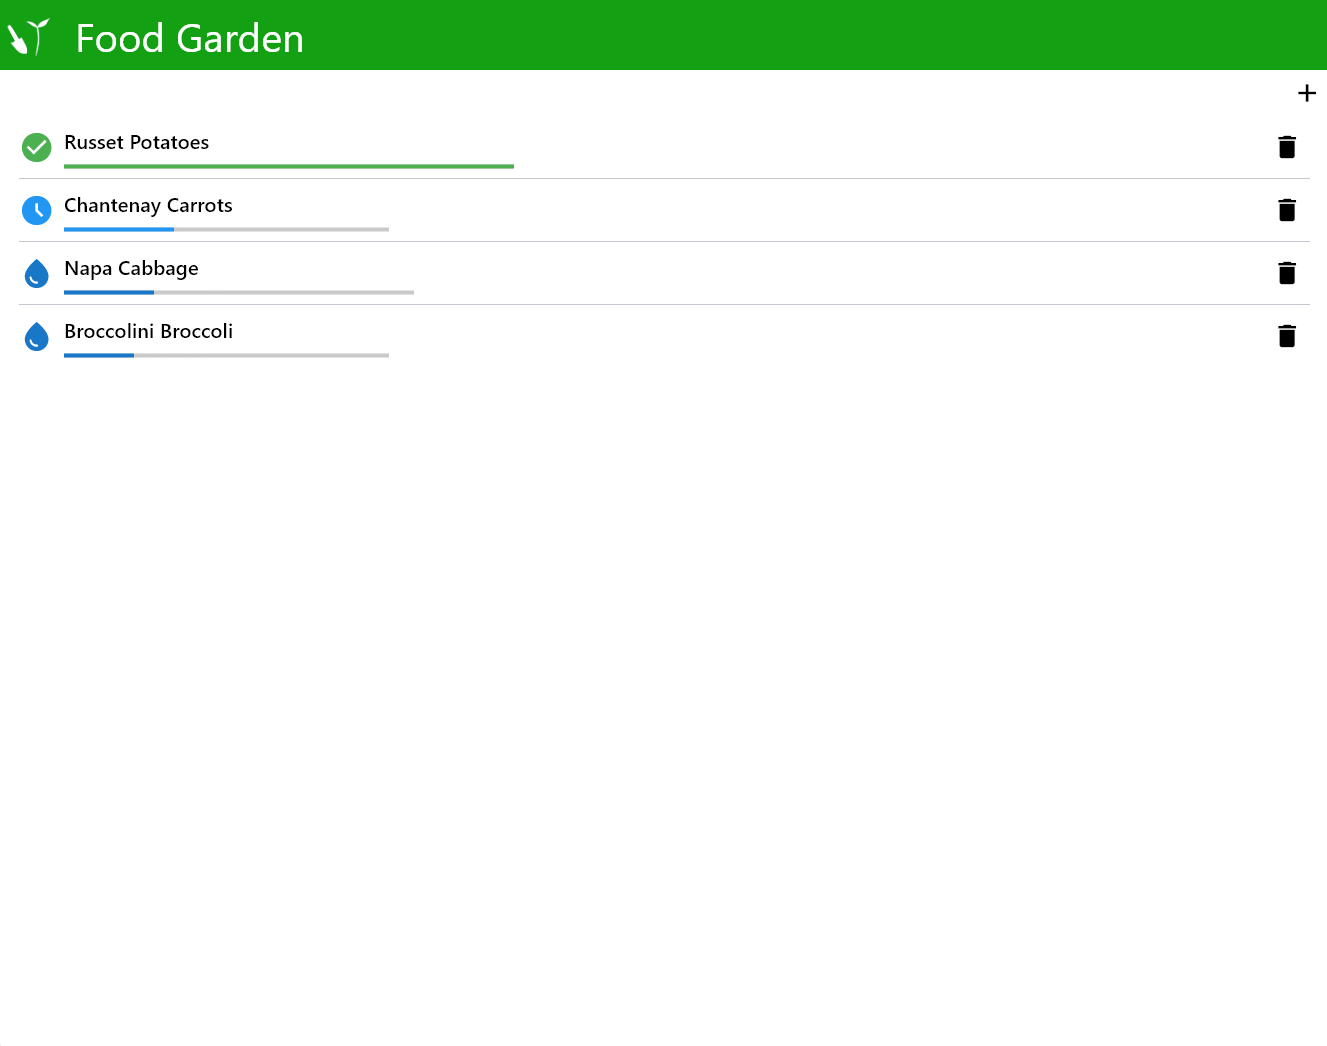The height and width of the screenshot is (1046, 1327).
Task: Delete the Russet Potatoes entry
Action: point(1287,147)
